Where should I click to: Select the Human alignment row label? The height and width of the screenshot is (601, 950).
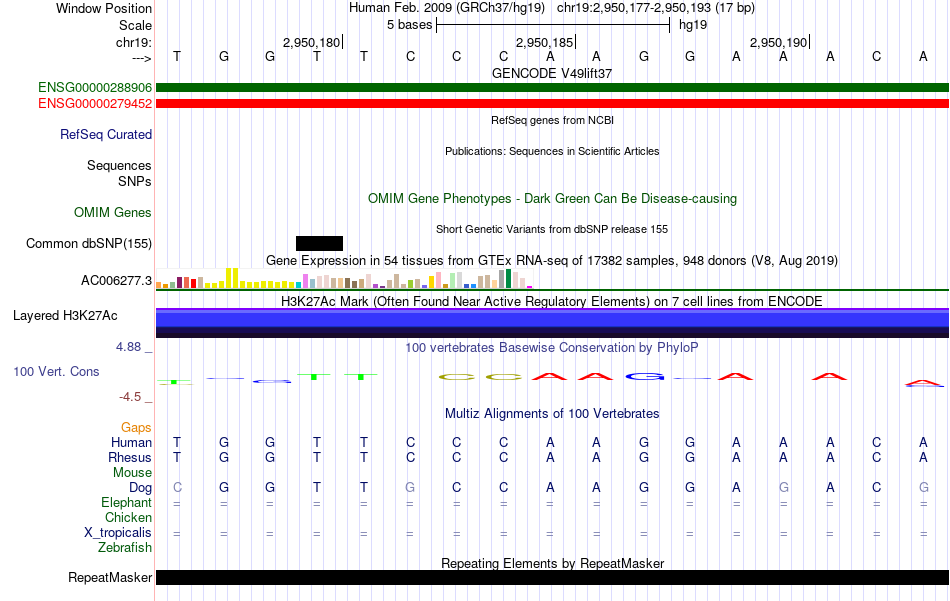tap(131, 443)
